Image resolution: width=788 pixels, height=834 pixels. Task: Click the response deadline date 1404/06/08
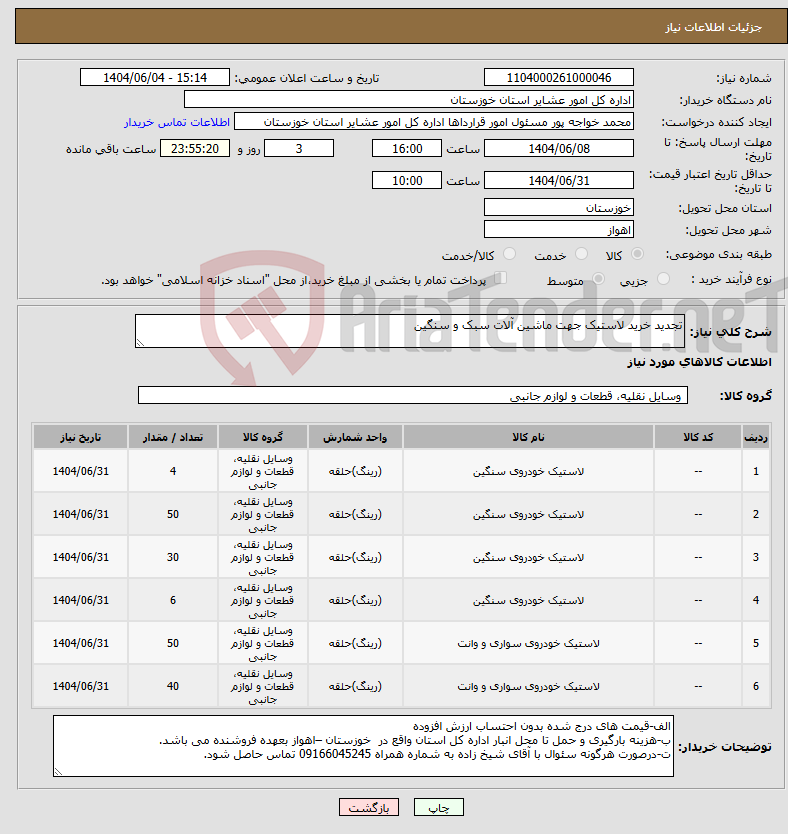click(x=559, y=148)
